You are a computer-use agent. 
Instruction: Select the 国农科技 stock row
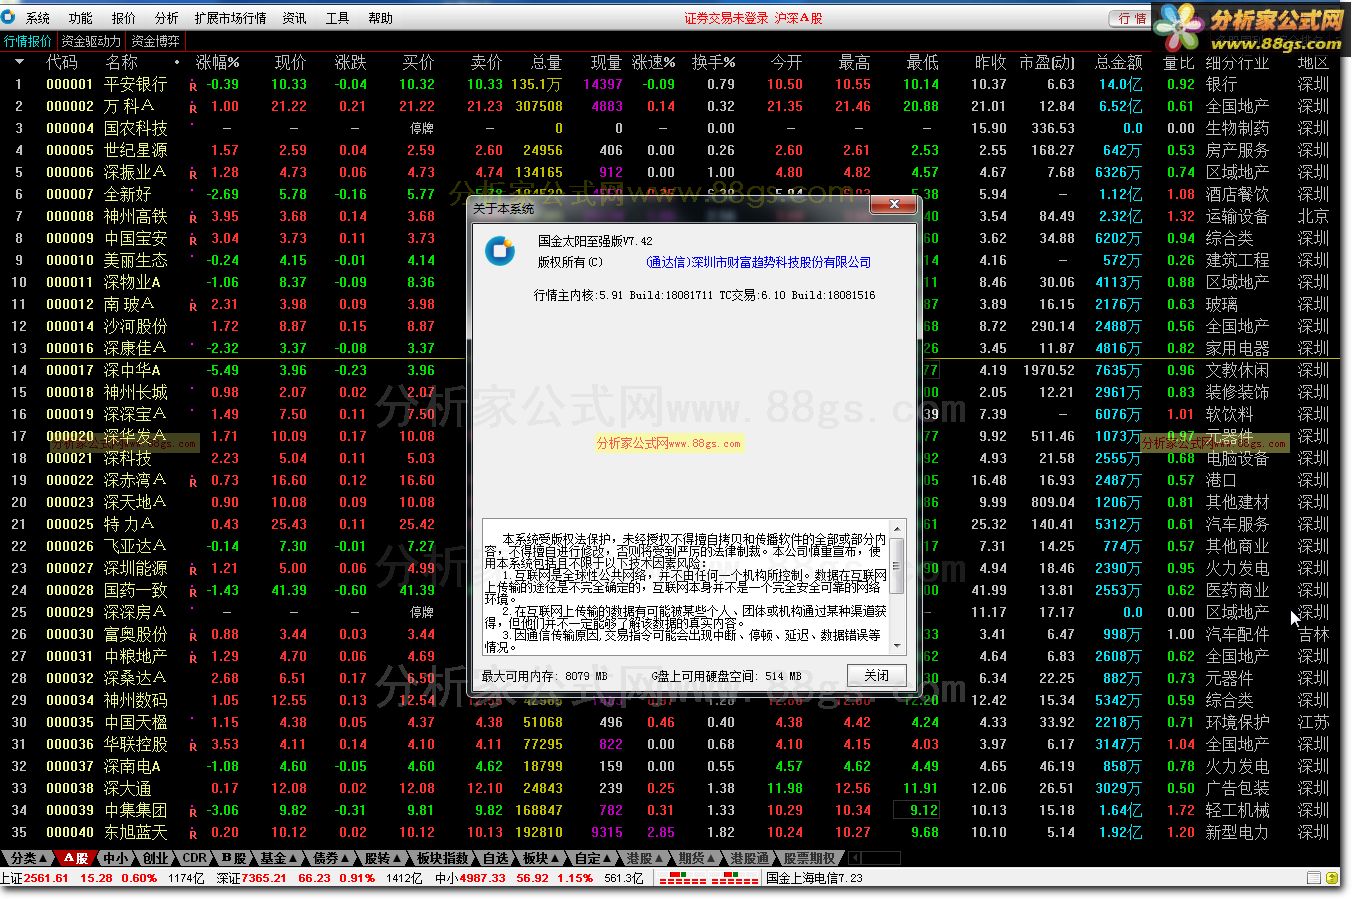670,128
